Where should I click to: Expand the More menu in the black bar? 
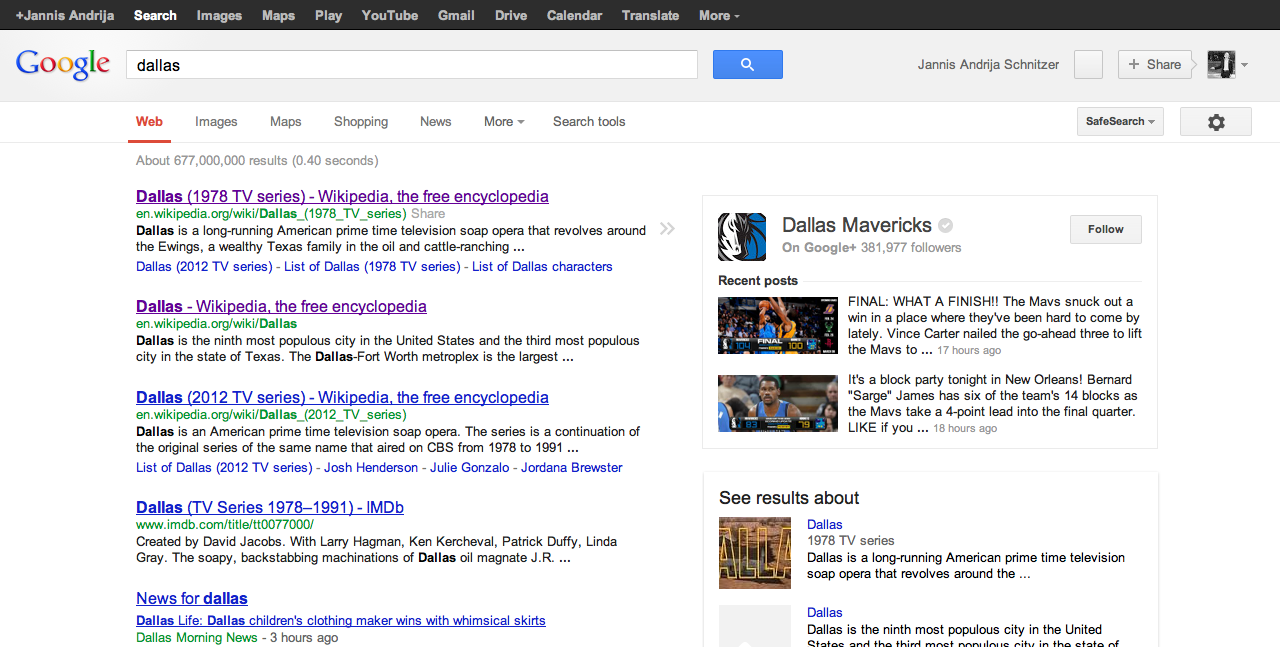pos(719,15)
